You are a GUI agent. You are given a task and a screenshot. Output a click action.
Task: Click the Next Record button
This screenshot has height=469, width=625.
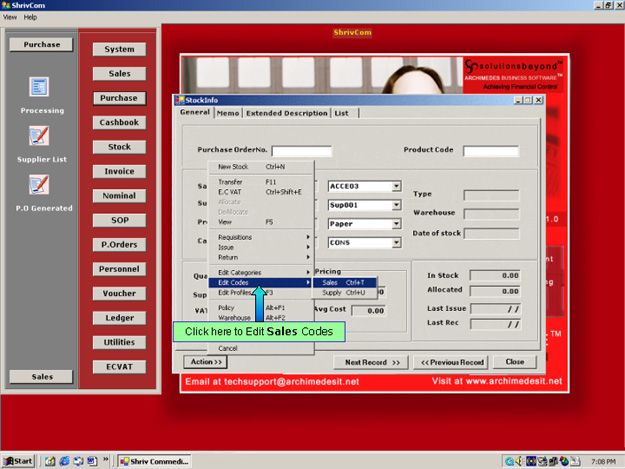(372, 362)
